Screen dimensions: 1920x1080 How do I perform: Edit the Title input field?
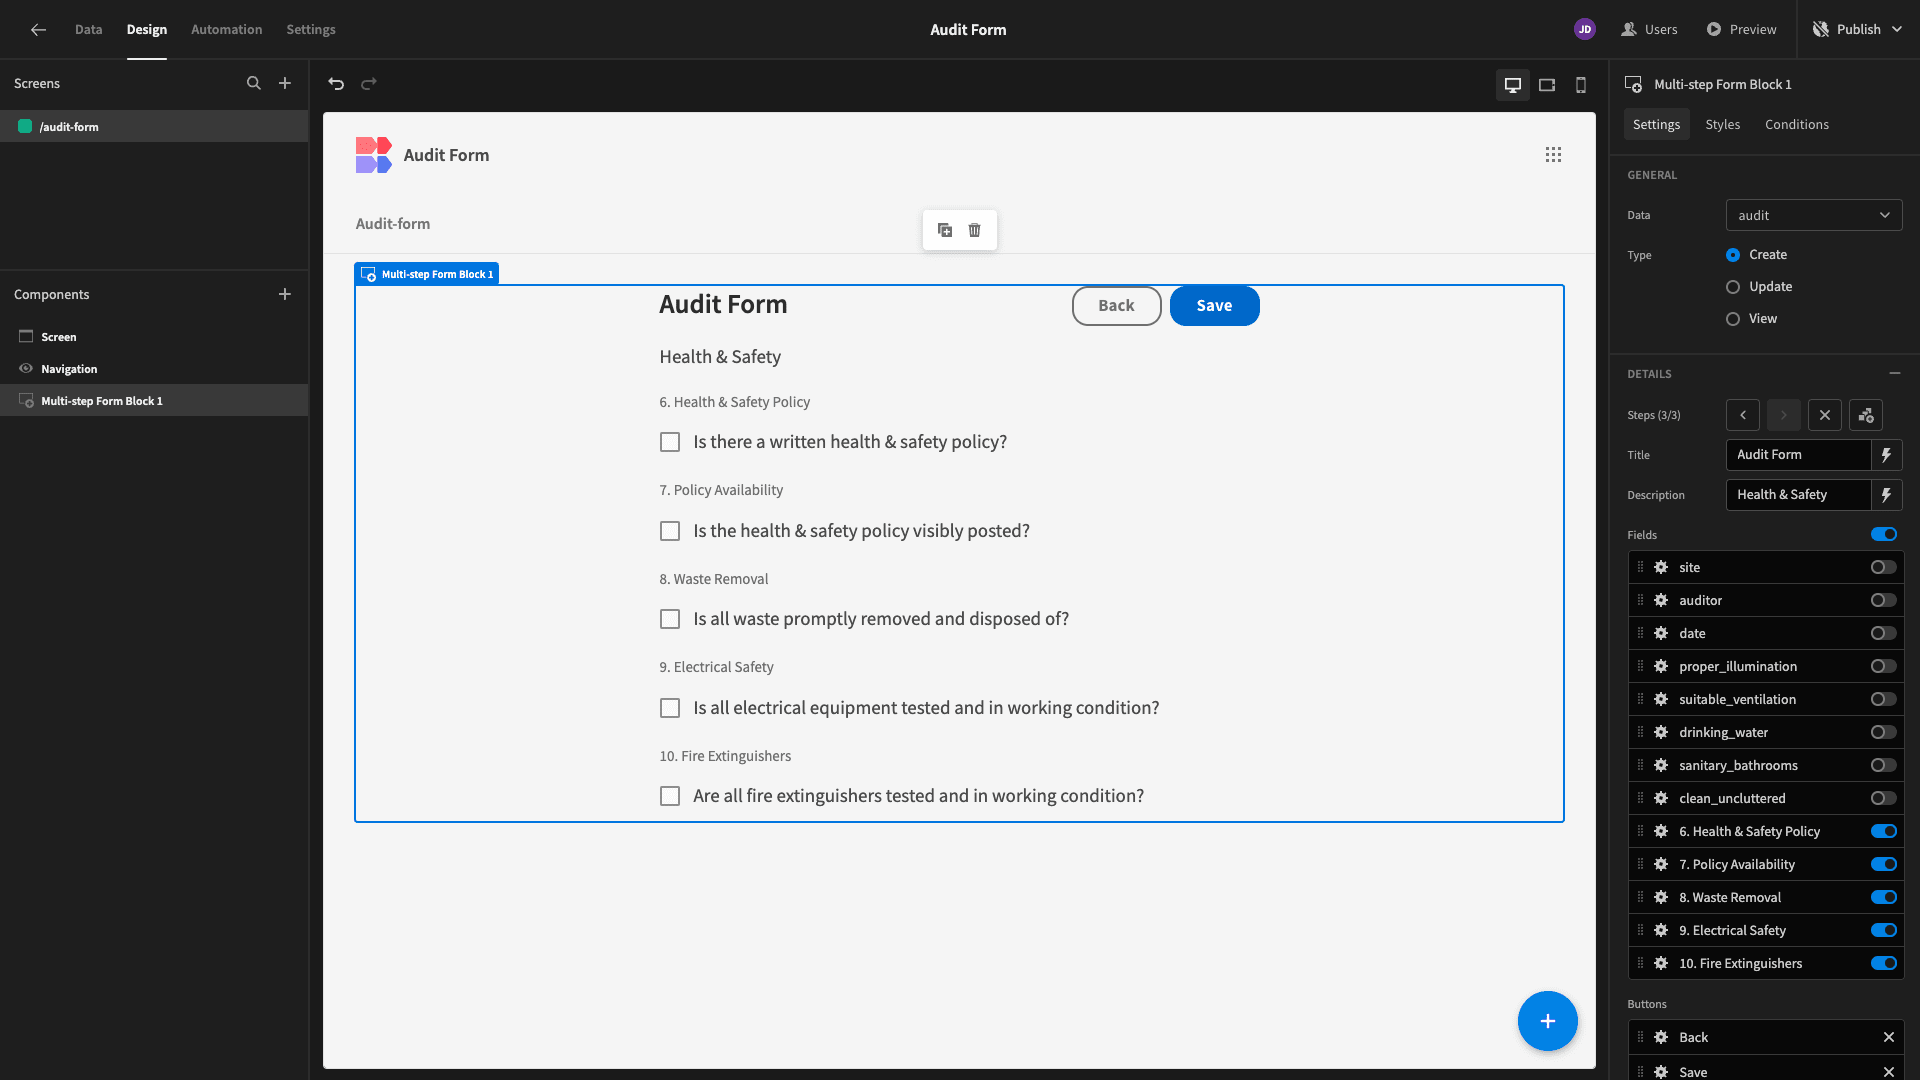1798,455
